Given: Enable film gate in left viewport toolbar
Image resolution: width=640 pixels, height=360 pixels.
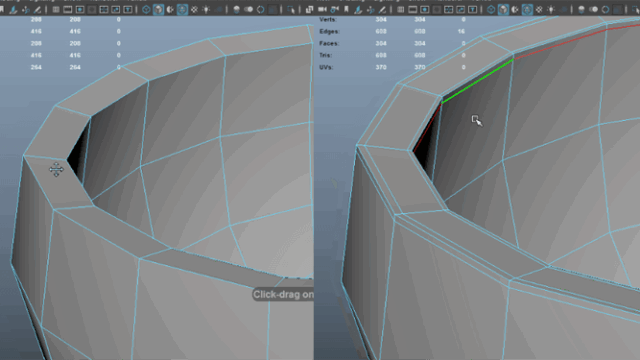Looking at the screenshot, I should coord(67,9).
